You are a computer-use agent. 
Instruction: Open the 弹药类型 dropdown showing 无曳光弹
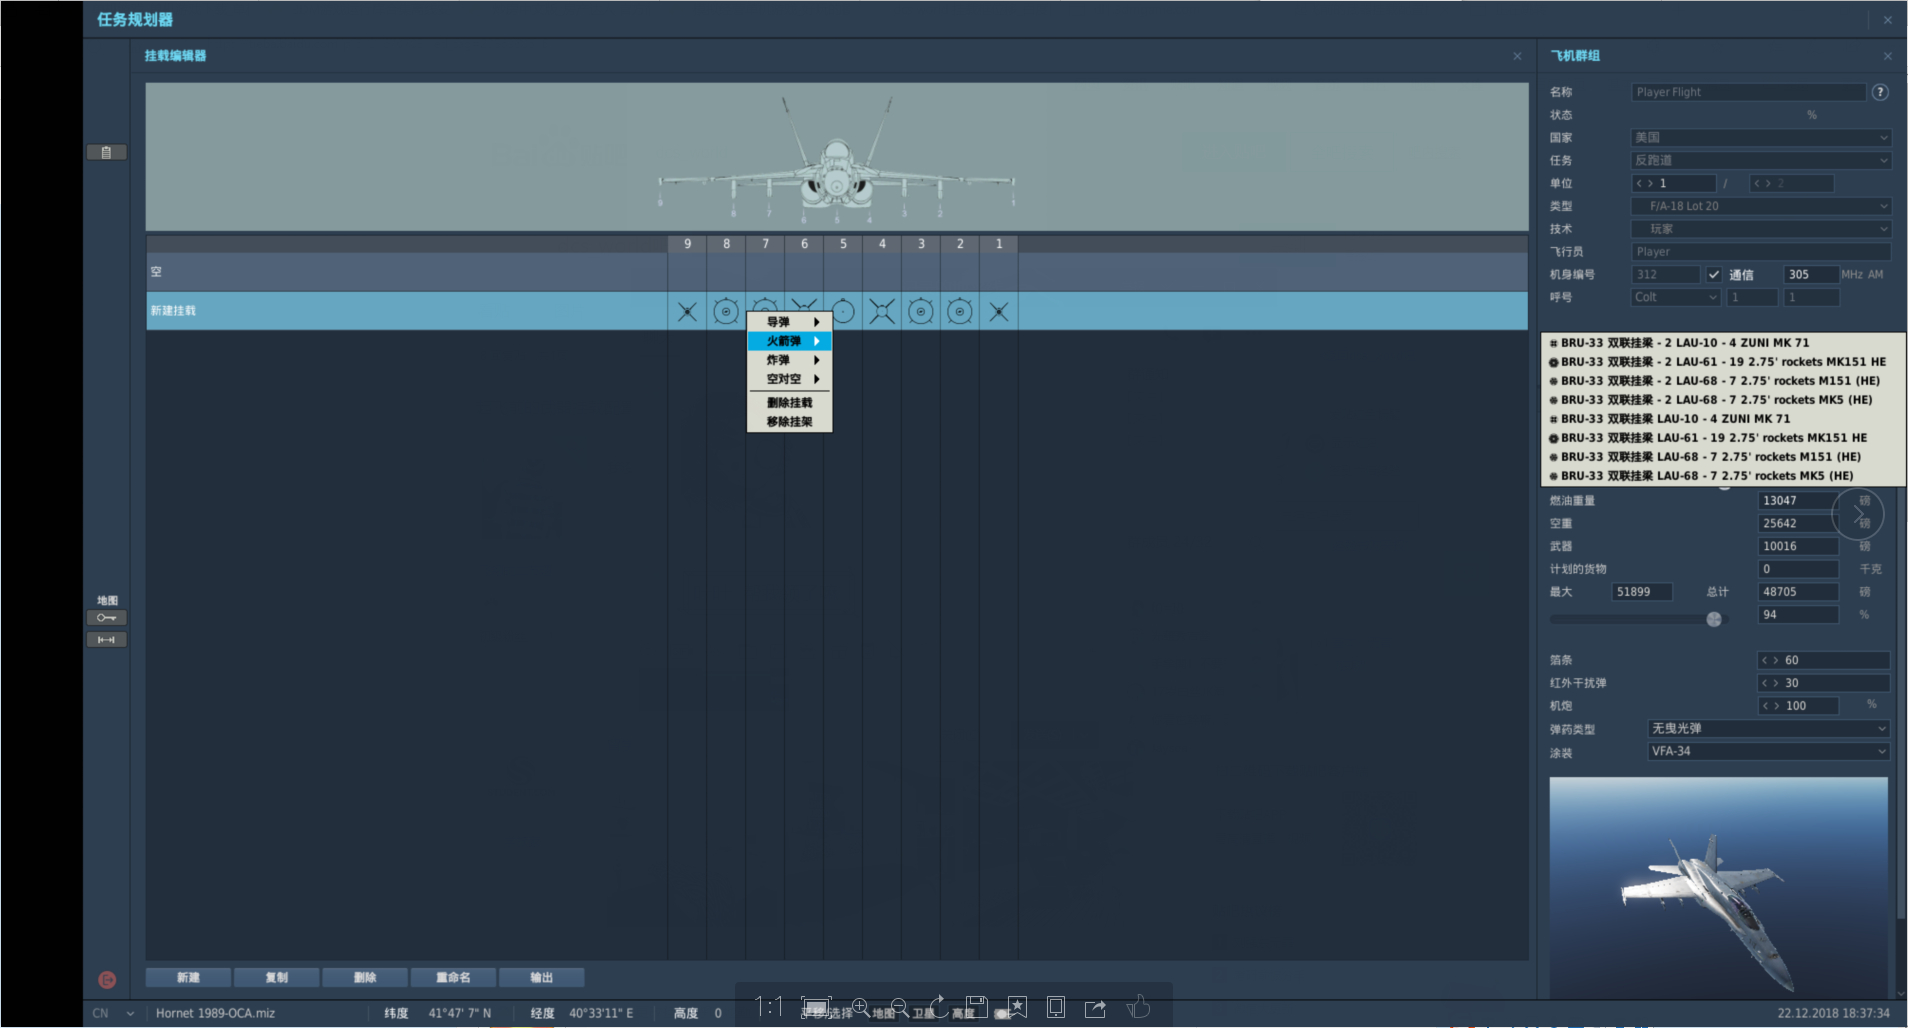tap(1769, 728)
